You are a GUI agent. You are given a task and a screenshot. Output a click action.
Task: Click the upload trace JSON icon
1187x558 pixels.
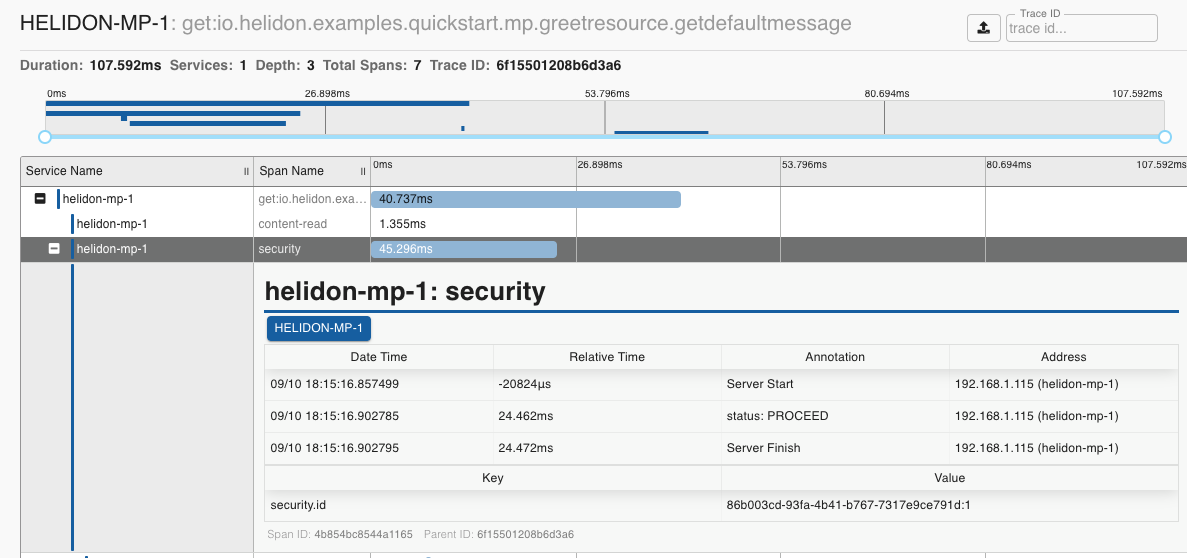[x=983, y=28]
